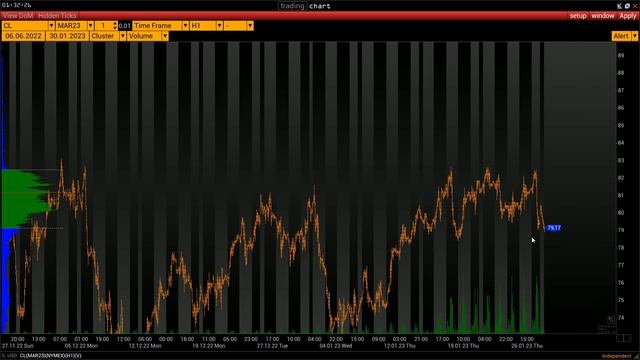Image resolution: width=640 pixels, height=360 pixels.
Task: Click the 12.12.22 Mon date label
Action: click(145, 346)
